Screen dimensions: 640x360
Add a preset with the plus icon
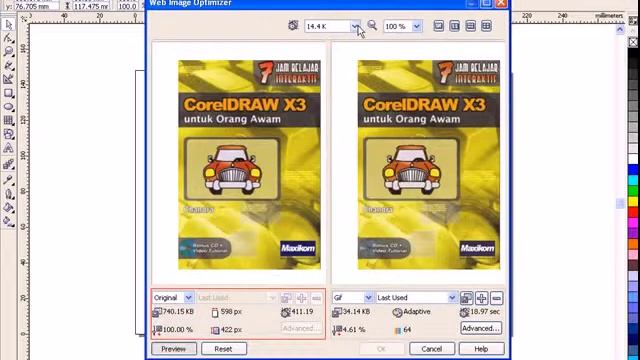pos(482,298)
